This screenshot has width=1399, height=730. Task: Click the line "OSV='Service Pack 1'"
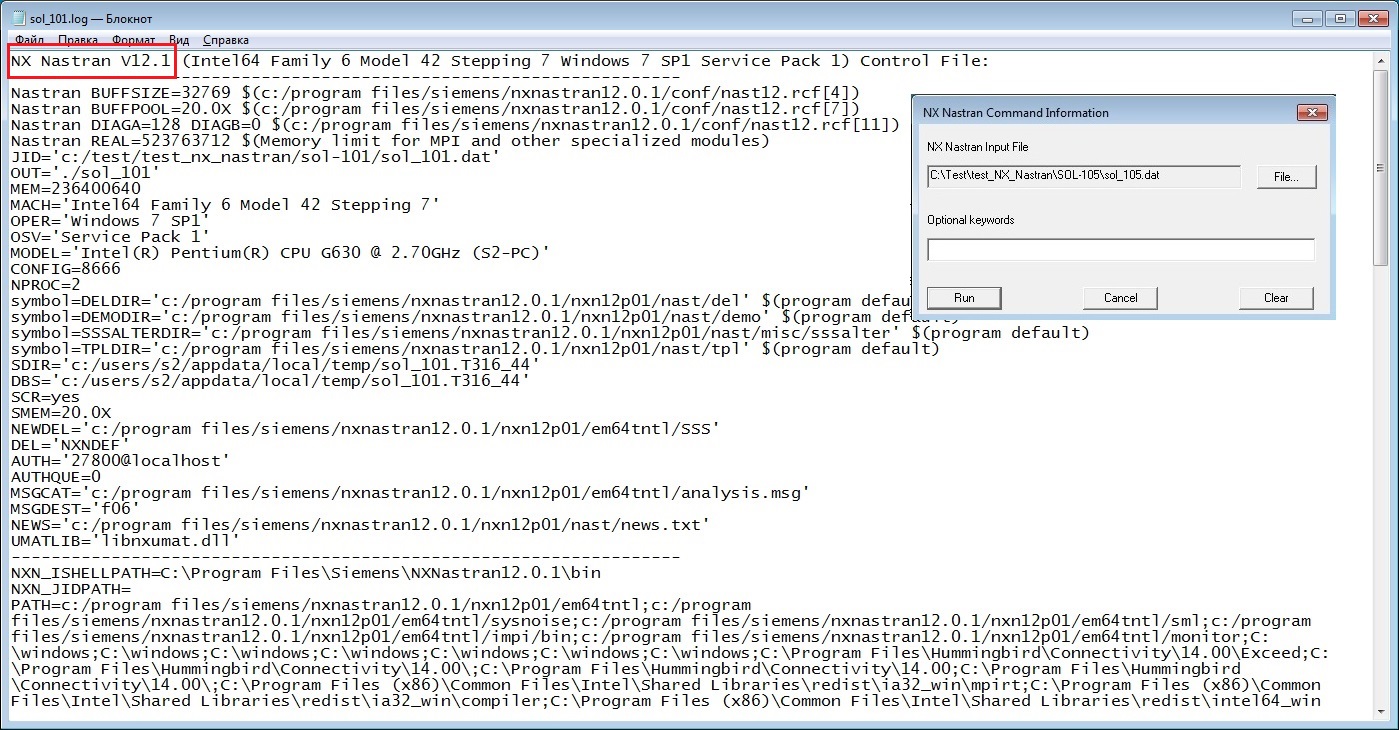(110, 237)
